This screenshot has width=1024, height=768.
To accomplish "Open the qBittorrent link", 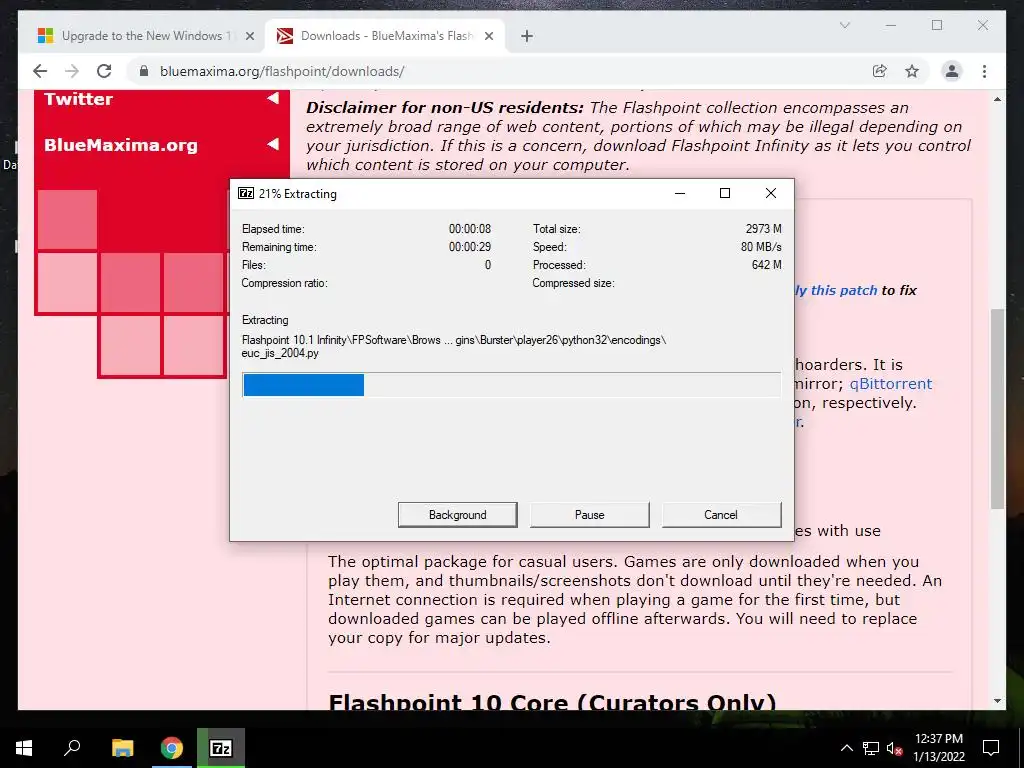I will pyautogui.click(x=891, y=384).
